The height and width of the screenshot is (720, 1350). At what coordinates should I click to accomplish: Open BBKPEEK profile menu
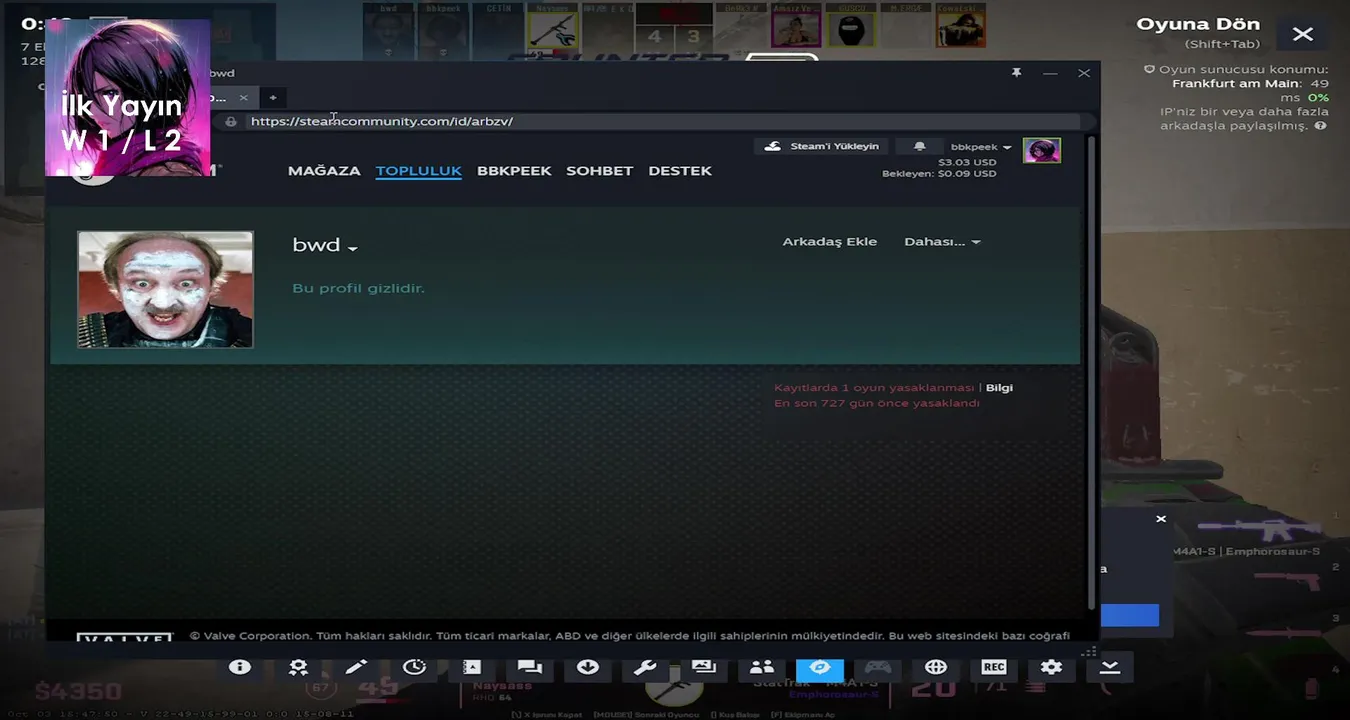514,171
